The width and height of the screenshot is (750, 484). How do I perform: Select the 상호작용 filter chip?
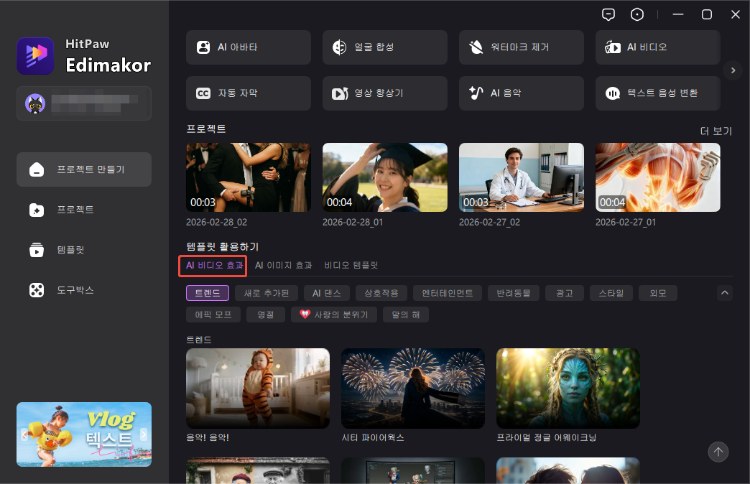381,293
